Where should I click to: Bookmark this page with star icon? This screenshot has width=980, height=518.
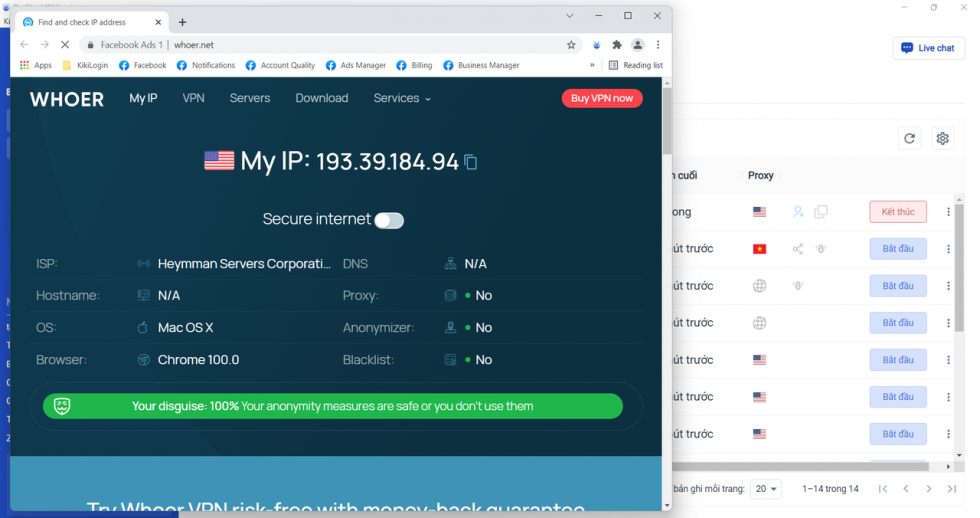pos(571,44)
